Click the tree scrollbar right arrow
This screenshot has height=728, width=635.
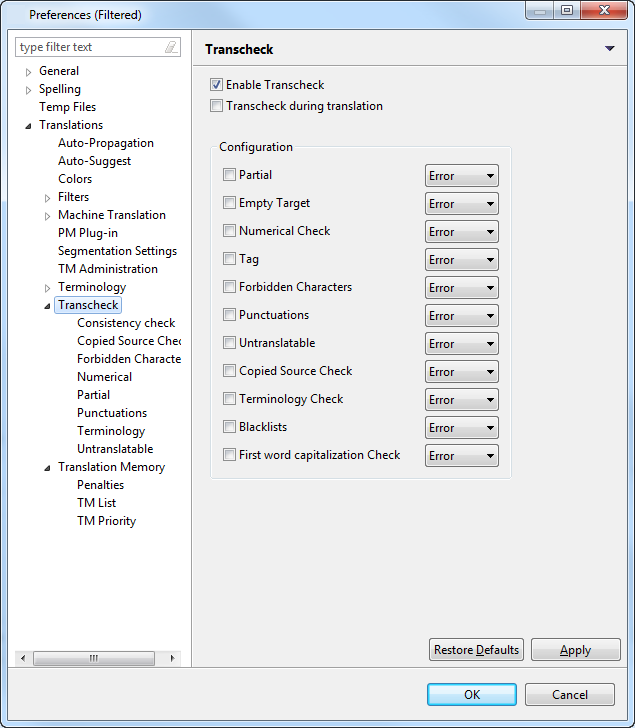pos(172,658)
